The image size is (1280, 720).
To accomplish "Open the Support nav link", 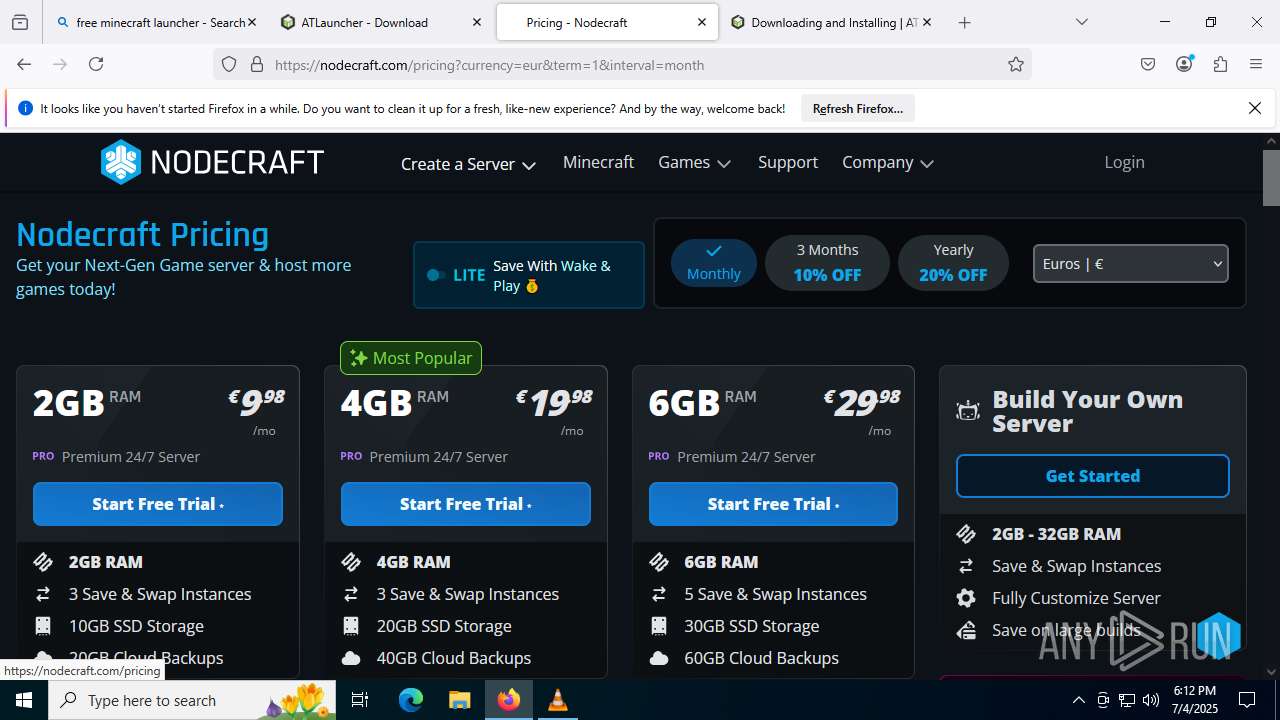I will (x=788, y=162).
